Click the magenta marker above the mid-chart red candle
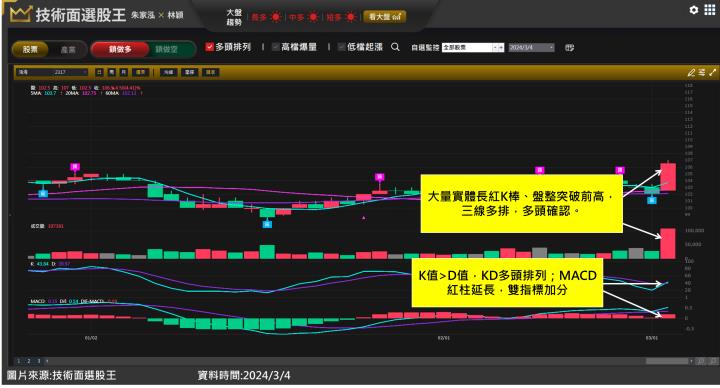This screenshot has height=388, width=720. 379,177
